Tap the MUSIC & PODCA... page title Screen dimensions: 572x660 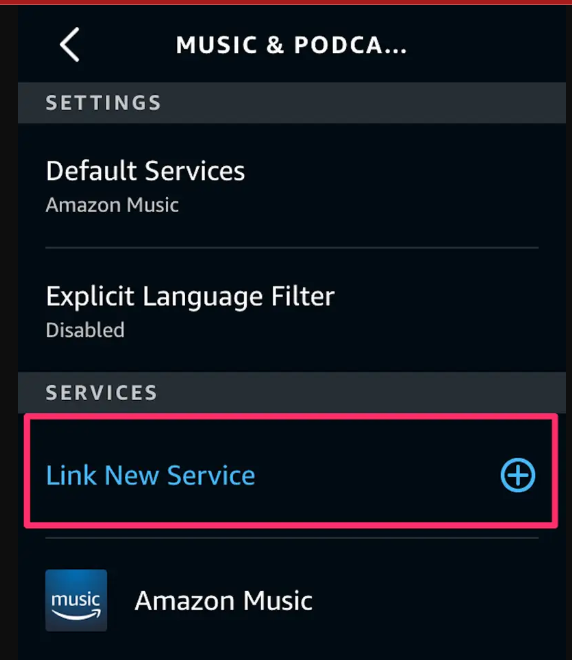point(291,45)
